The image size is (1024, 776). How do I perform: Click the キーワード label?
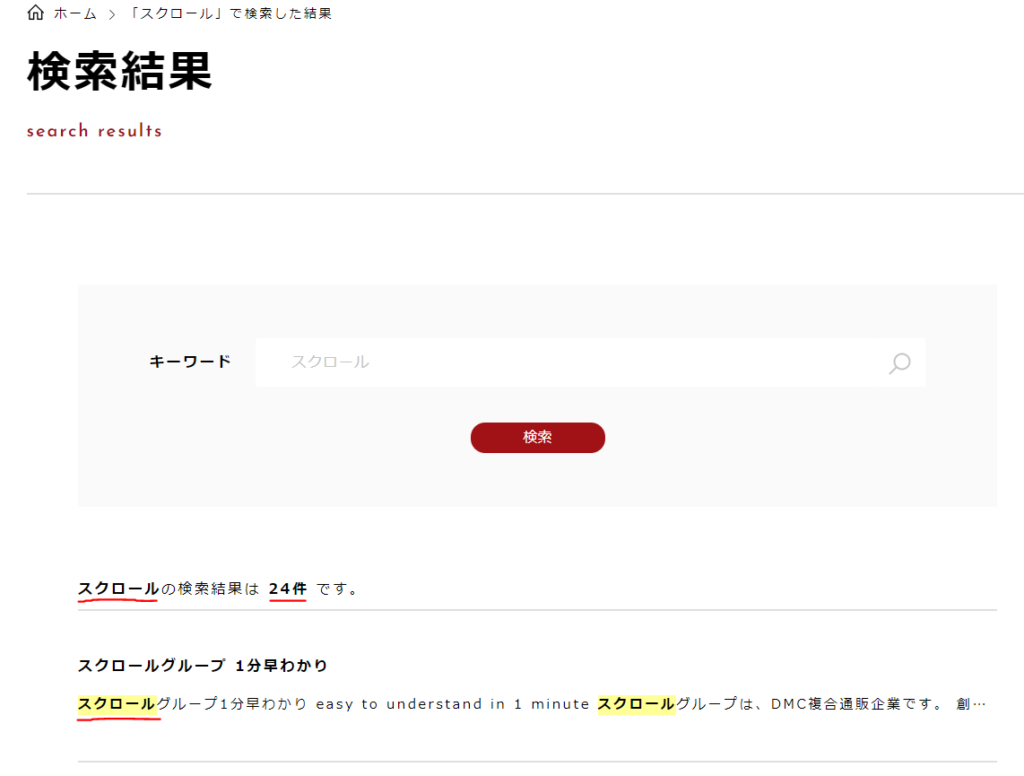[x=190, y=361]
